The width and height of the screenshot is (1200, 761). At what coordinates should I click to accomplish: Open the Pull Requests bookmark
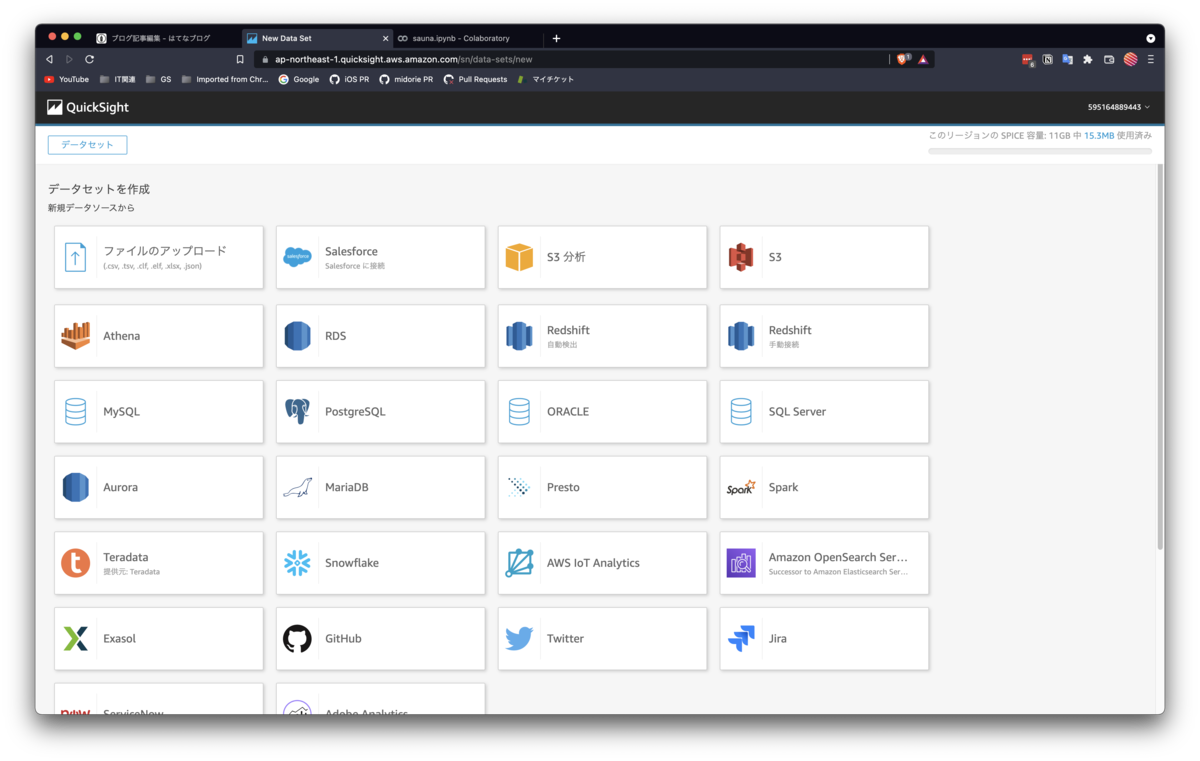pos(475,79)
